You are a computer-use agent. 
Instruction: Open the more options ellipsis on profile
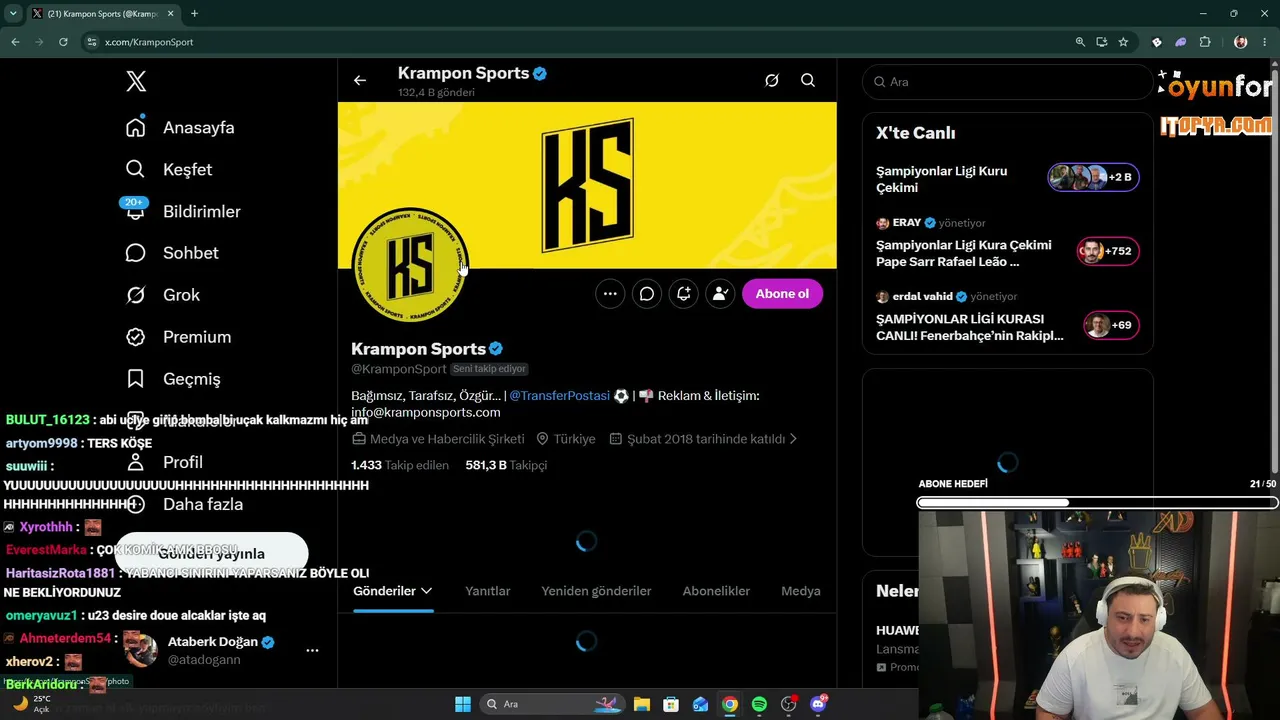click(610, 294)
